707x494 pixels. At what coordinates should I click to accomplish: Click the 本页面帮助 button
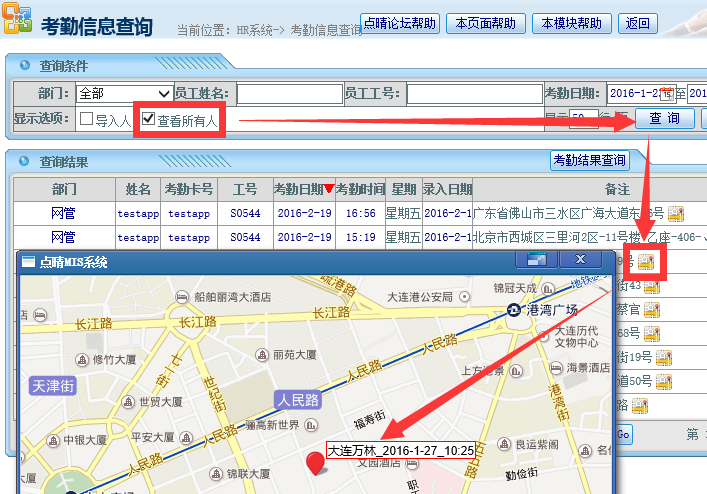(x=486, y=23)
